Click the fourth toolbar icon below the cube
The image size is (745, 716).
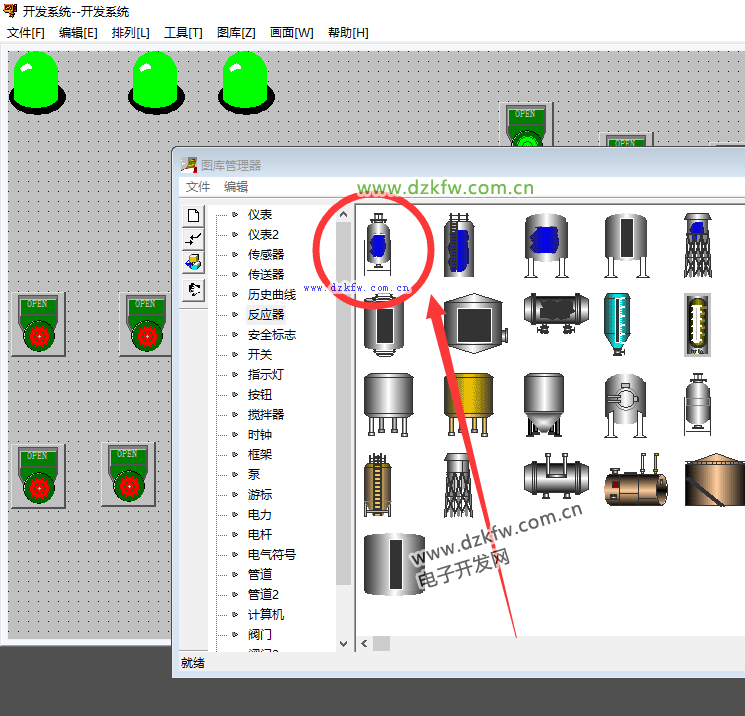point(194,289)
